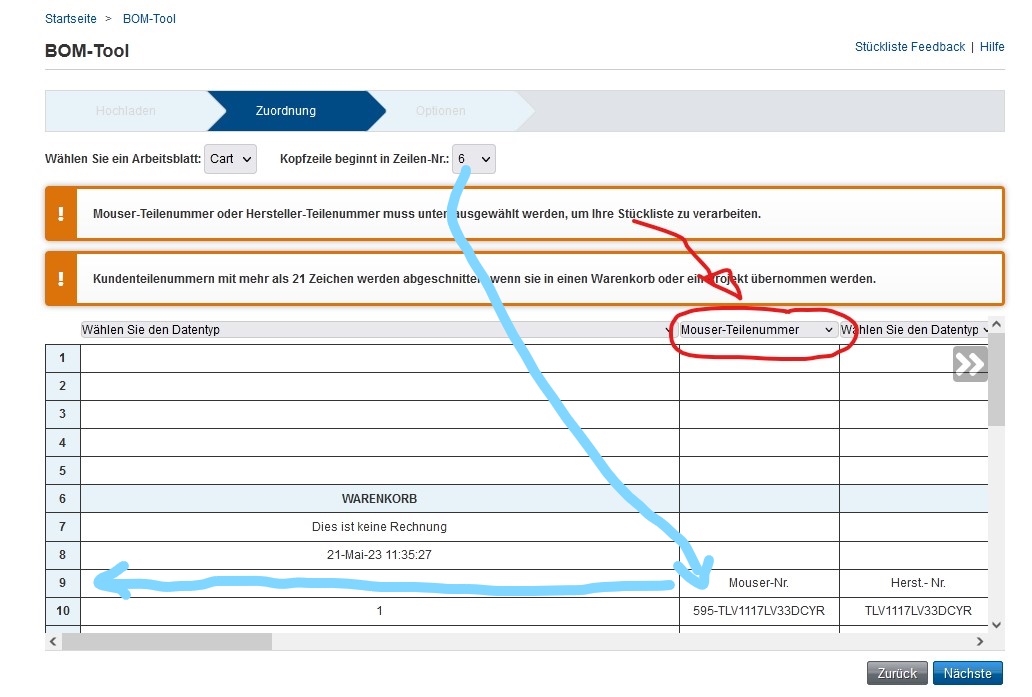Select the 595-TLV1117LV33DCYR cell
This screenshot has width=1032, height=697.
pos(759,611)
